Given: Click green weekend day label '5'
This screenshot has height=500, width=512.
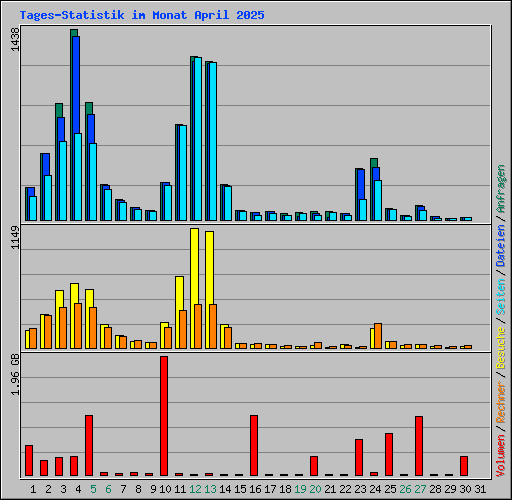Looking at the screenshot, I should coord(93,489).
